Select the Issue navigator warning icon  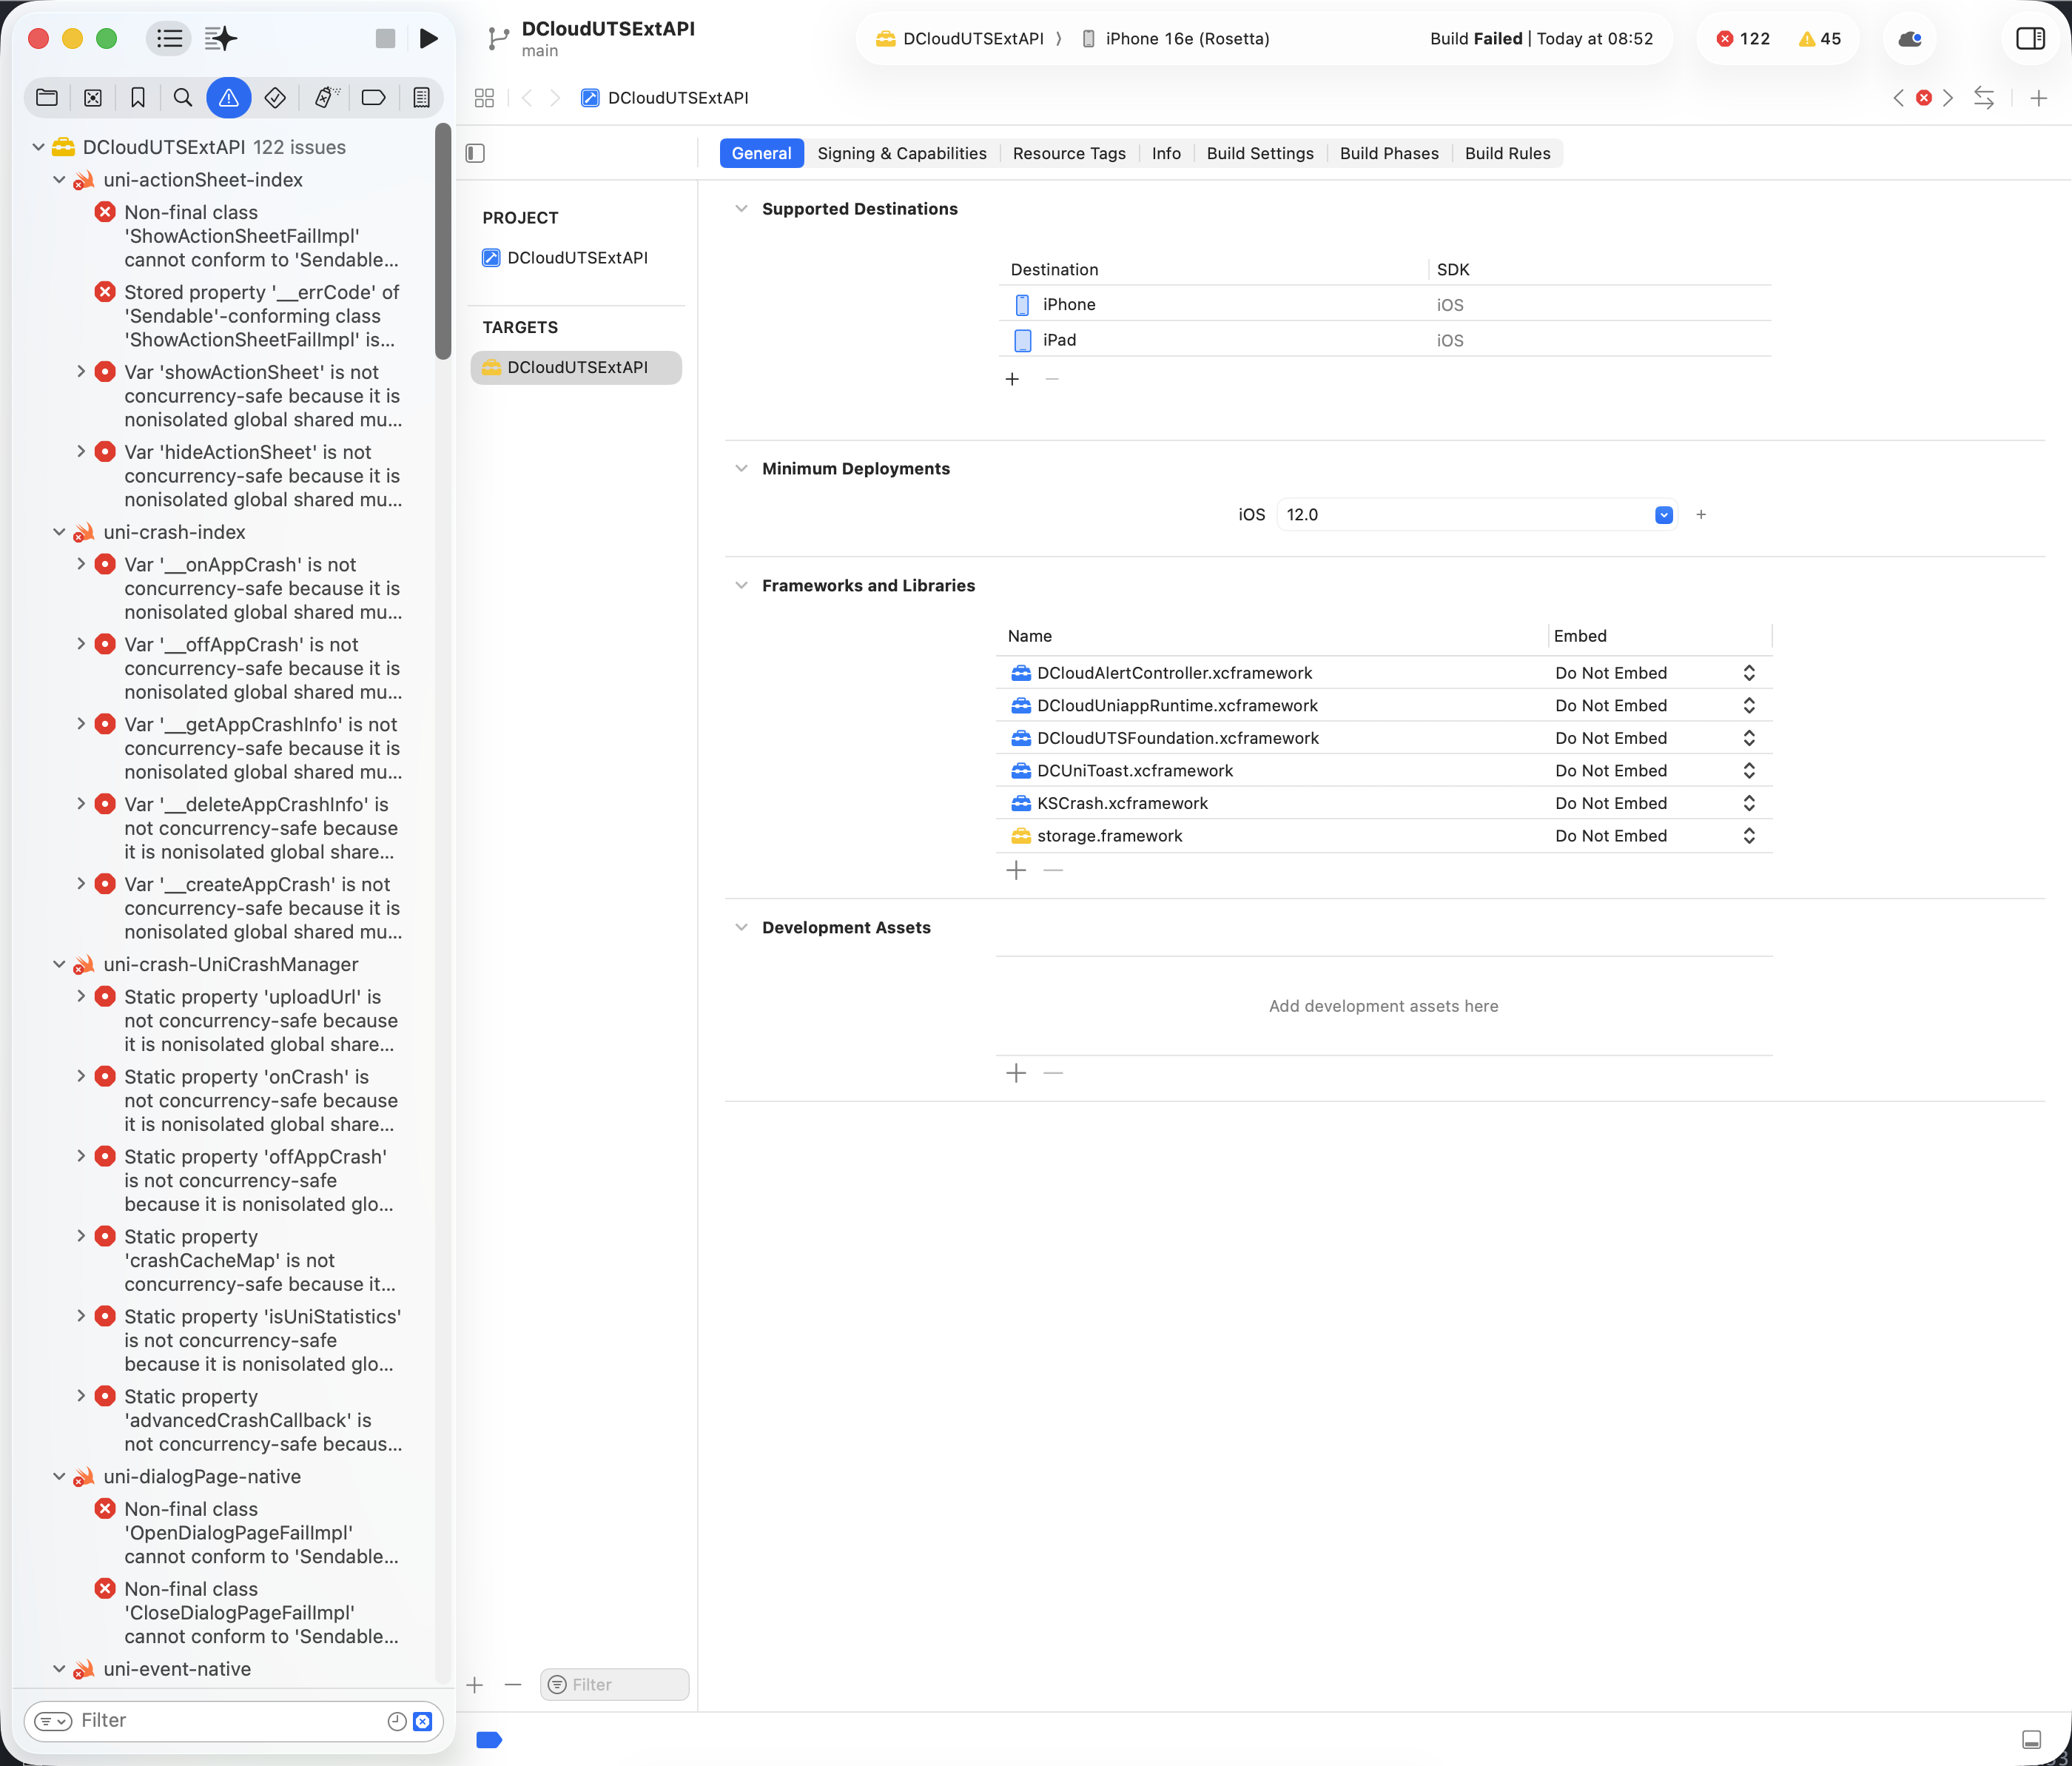pos(229,97)
